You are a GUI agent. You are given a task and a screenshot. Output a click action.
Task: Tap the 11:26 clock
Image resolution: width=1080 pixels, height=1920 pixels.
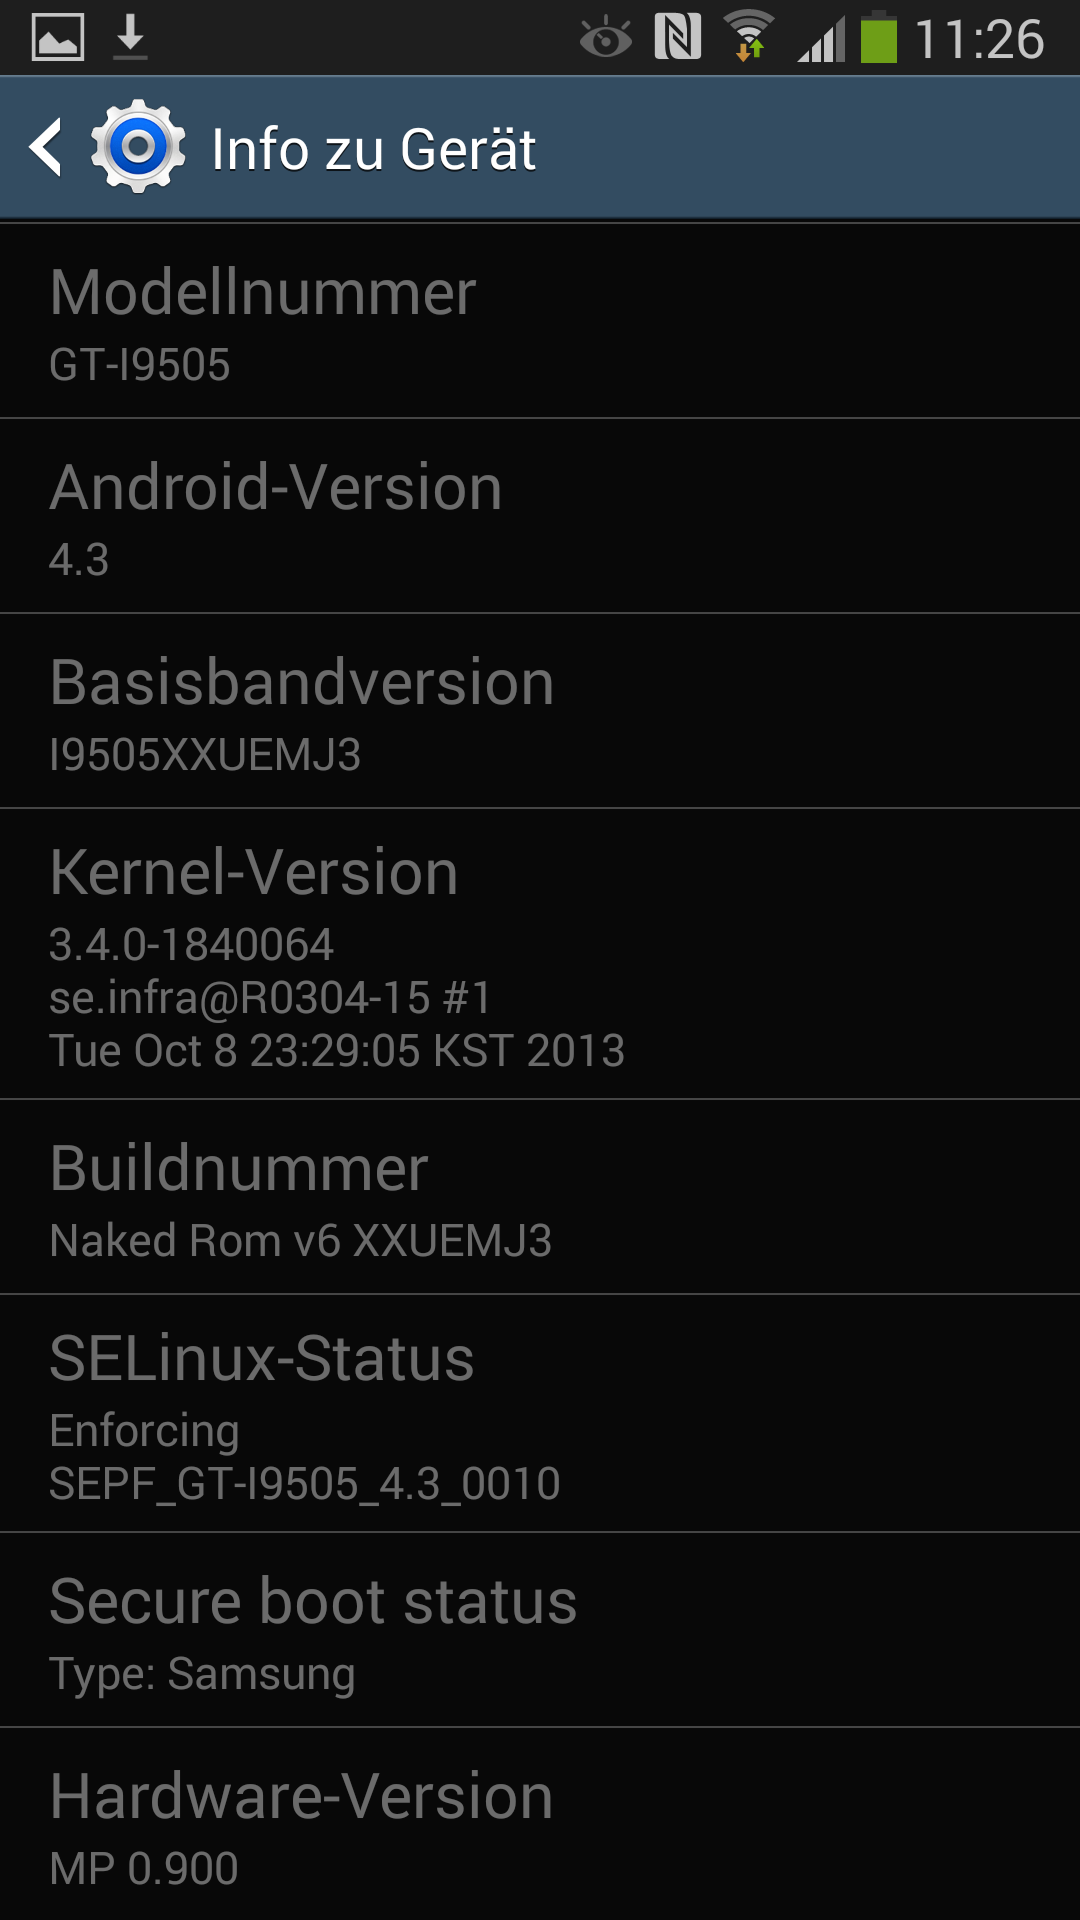(980, 39)
